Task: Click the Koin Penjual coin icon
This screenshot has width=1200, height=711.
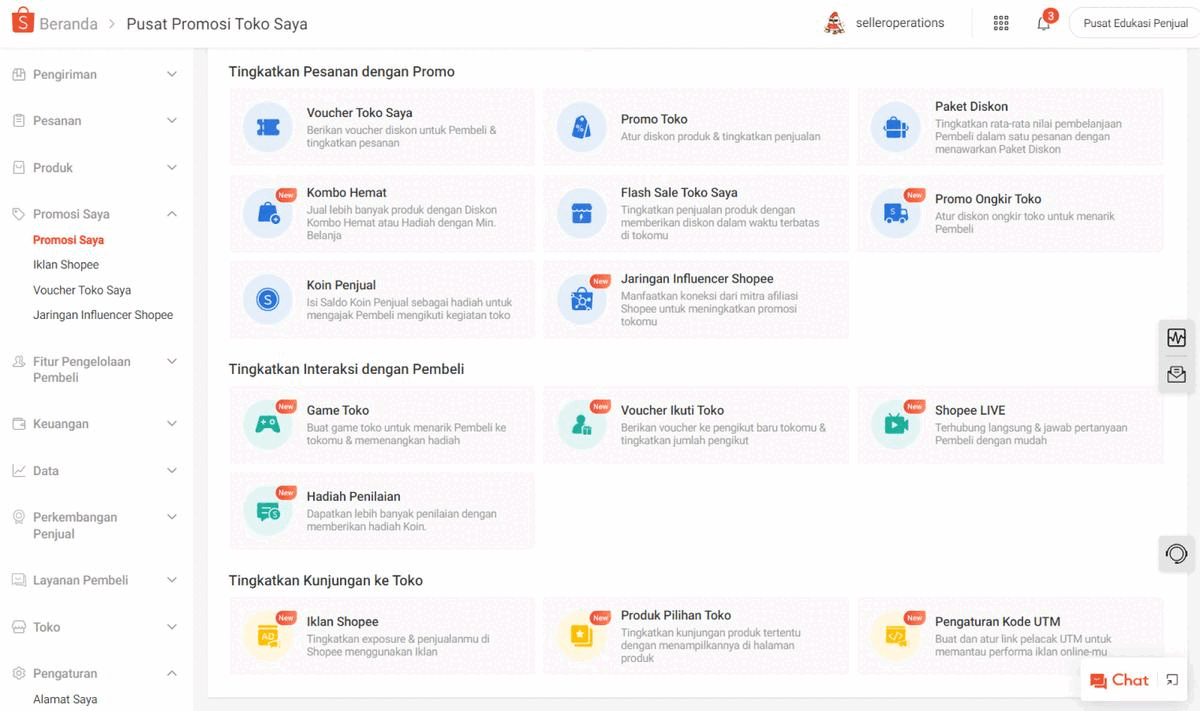Action: pyautogui.click(x=268, y=298)
